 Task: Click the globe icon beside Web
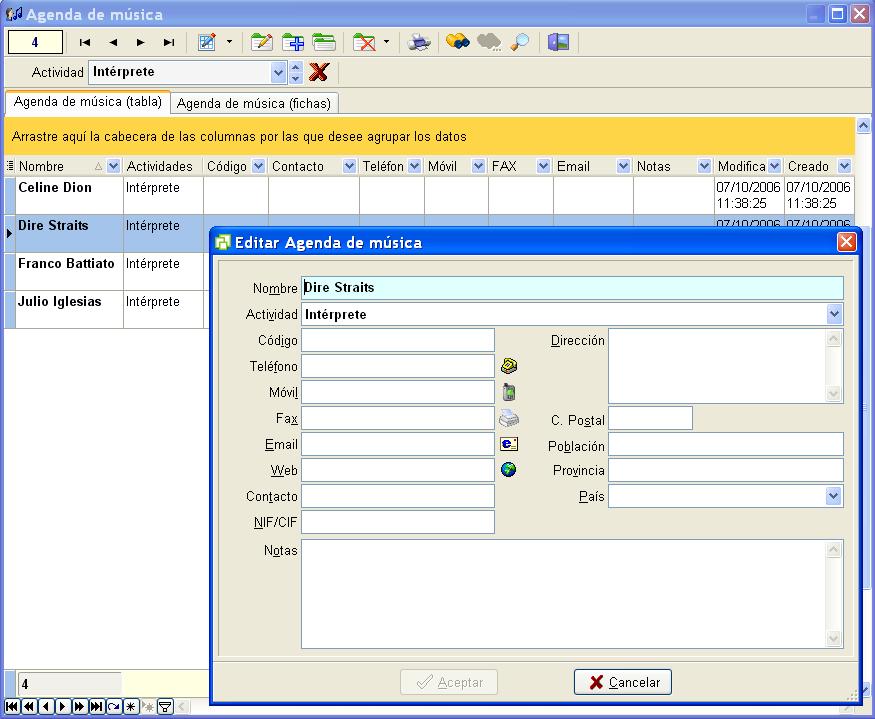508,470
